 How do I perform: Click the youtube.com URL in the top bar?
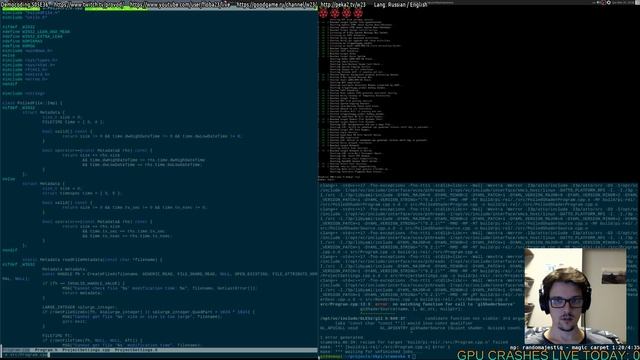point(181,5)
